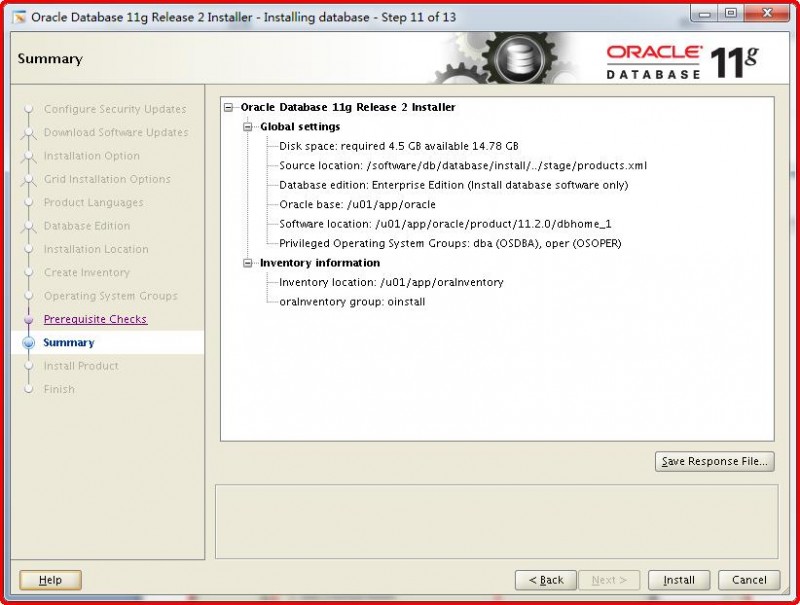Collapse the Oracle Database 11g Release 2 Installer node
800x605 pixels.
tap(229, 107)
